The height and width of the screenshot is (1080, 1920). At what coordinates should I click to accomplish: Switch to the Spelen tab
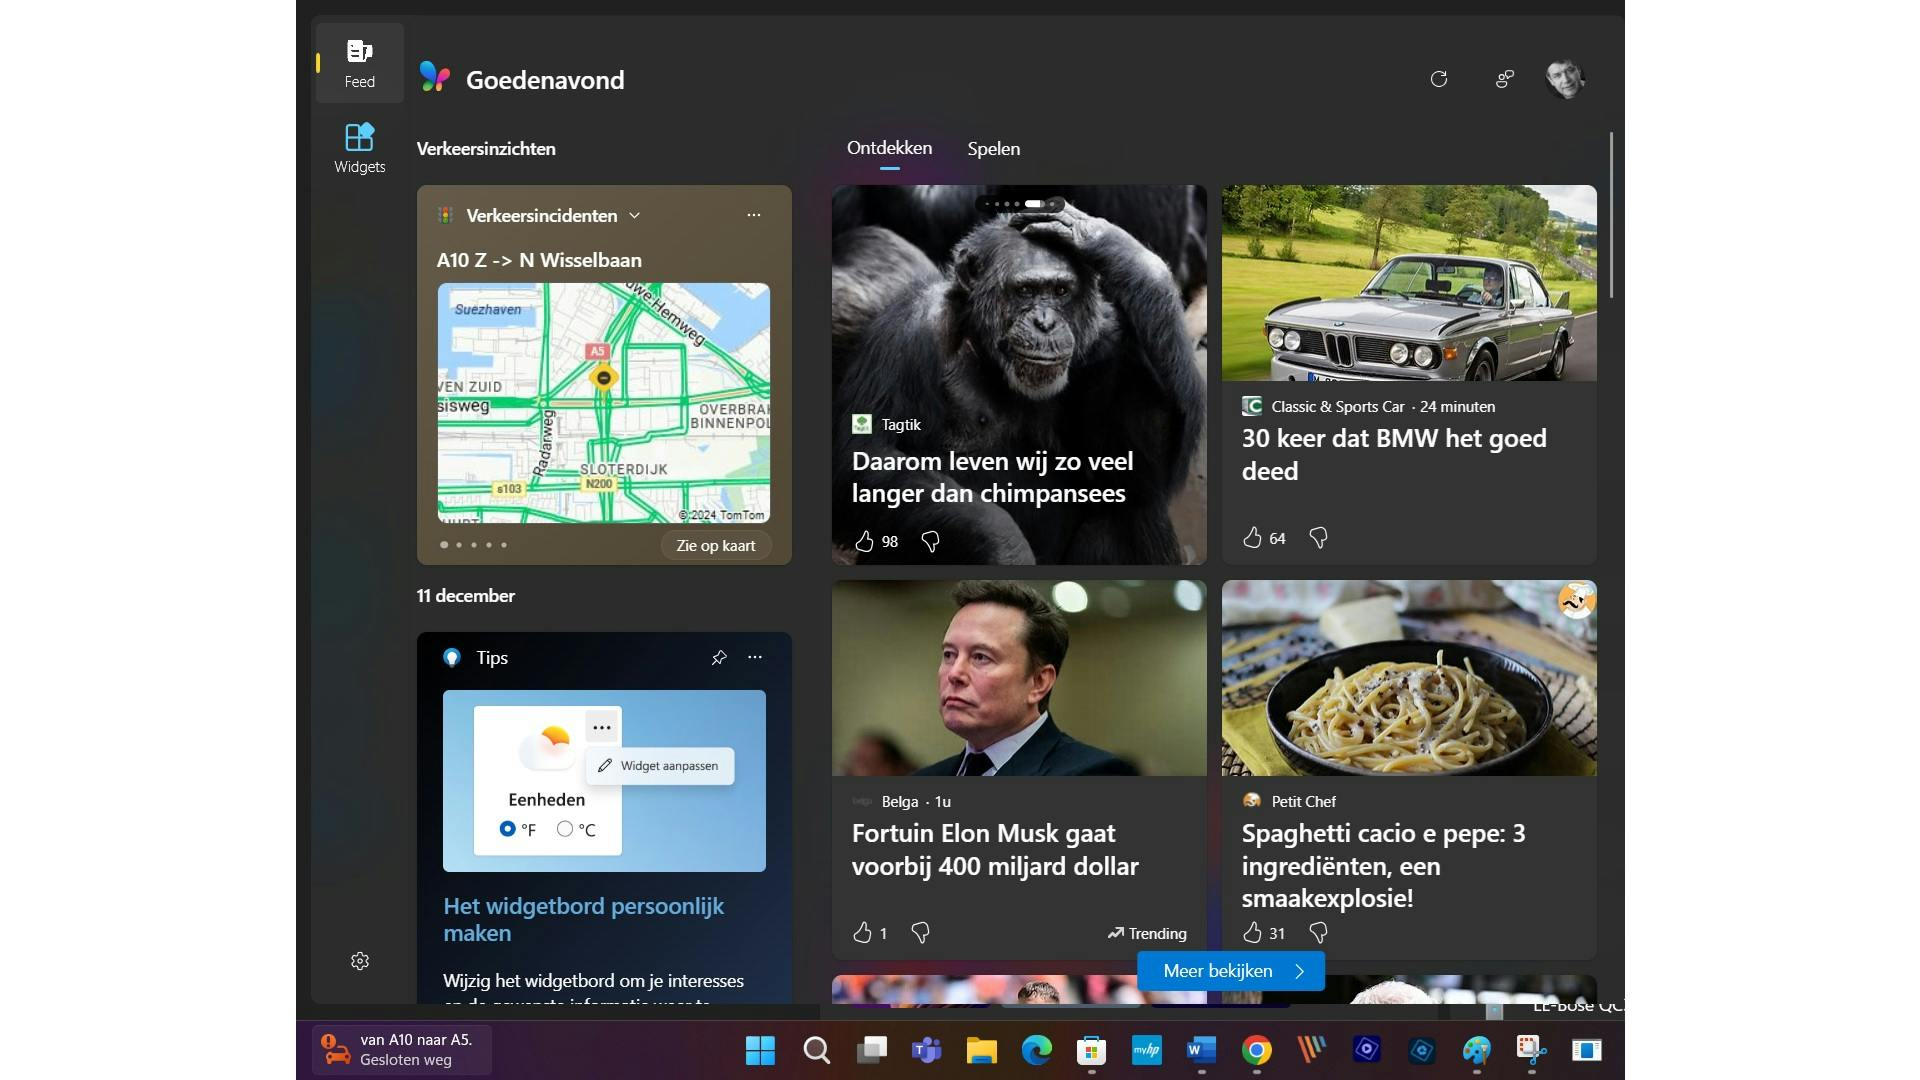tap(993, 148)
